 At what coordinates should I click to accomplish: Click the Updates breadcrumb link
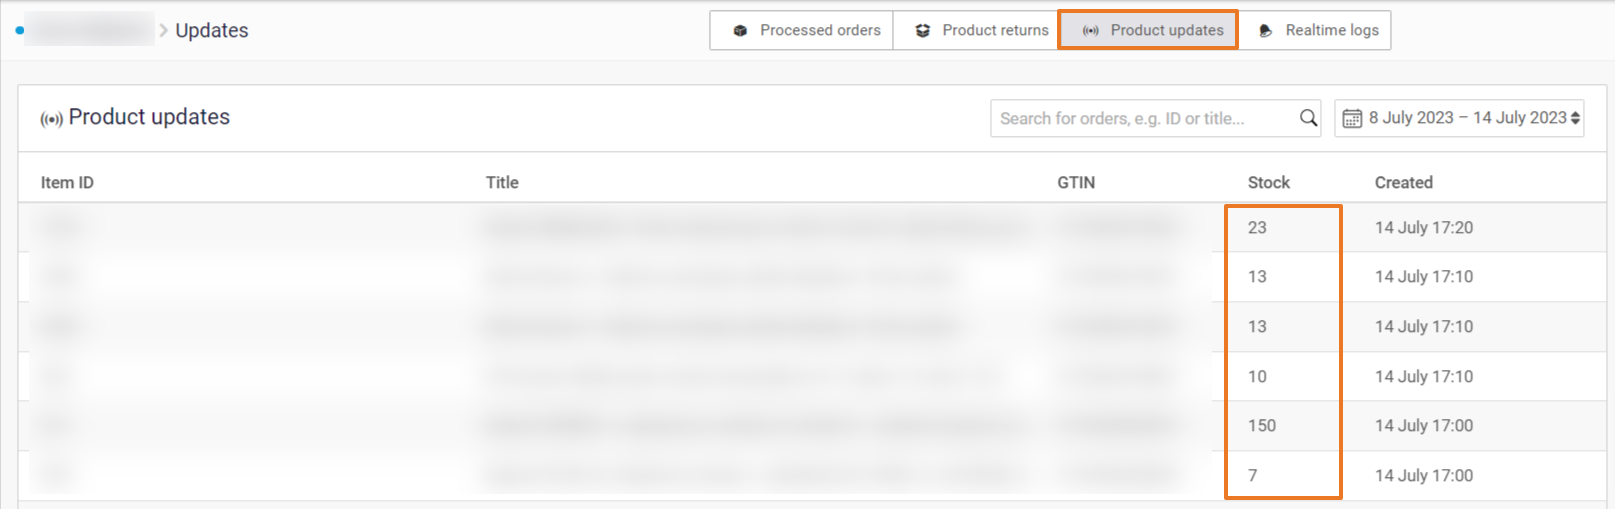(x=212, y=31)
